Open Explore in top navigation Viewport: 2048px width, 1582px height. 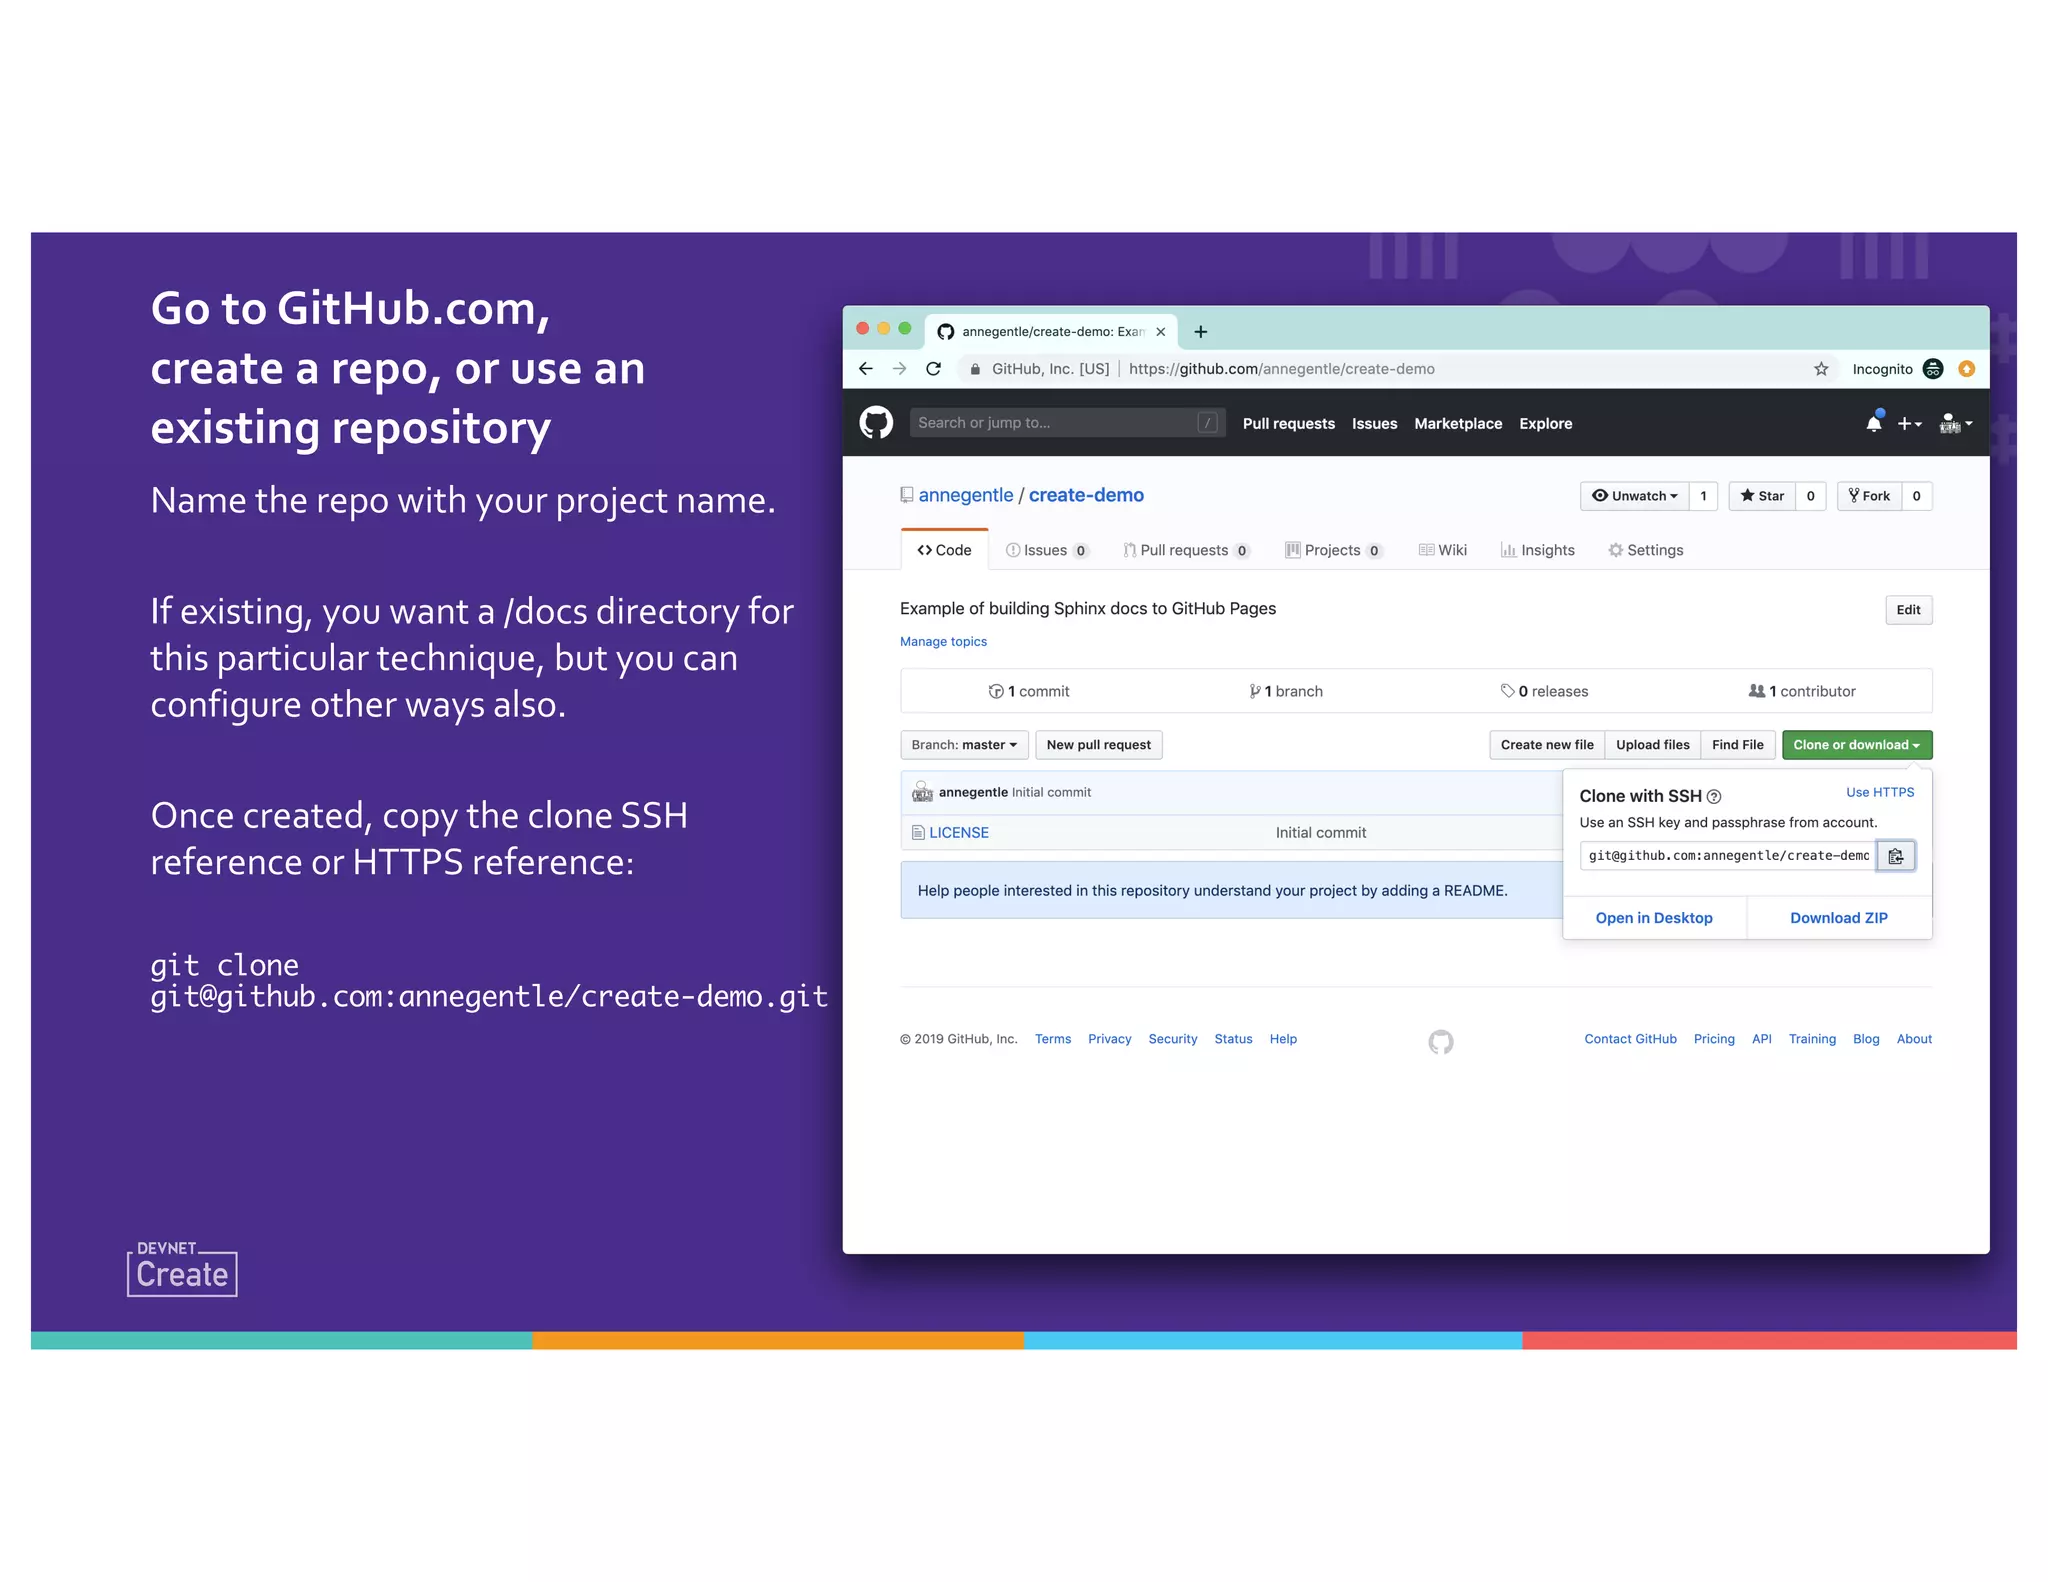pyautogui.click(x=1545, y=424)
